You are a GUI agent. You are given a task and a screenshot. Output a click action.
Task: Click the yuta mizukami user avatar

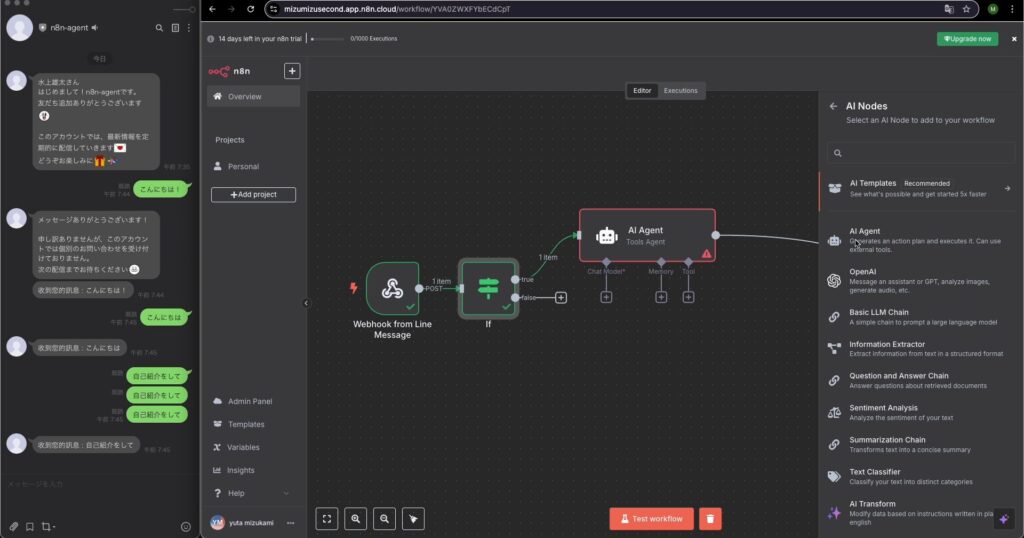[217, 522]
